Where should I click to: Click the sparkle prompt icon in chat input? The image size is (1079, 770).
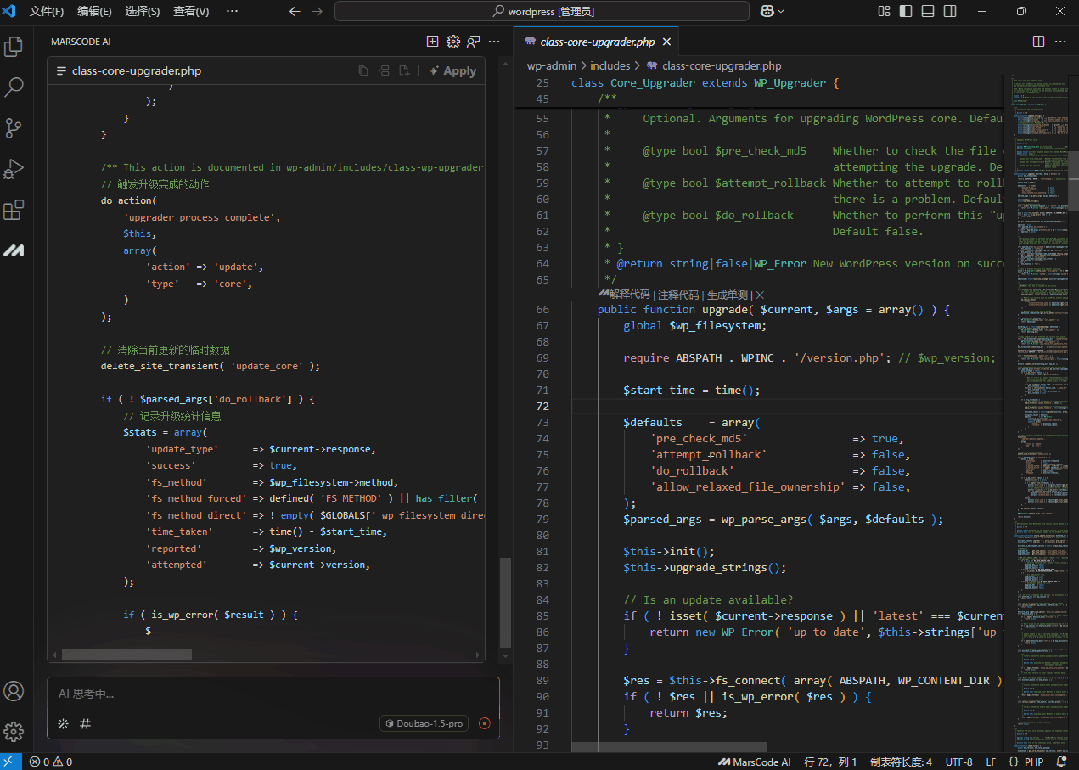pyautogui.click(x=63, y=723)
